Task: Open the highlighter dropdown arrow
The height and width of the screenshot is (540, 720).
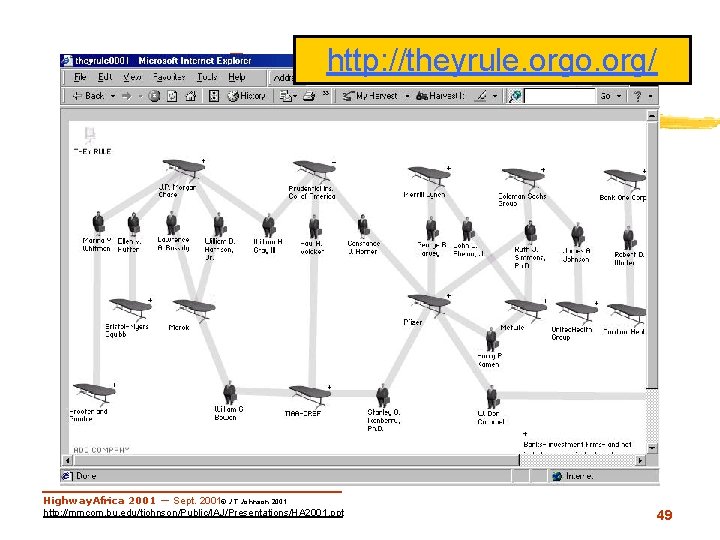Action: coord(495,96)
